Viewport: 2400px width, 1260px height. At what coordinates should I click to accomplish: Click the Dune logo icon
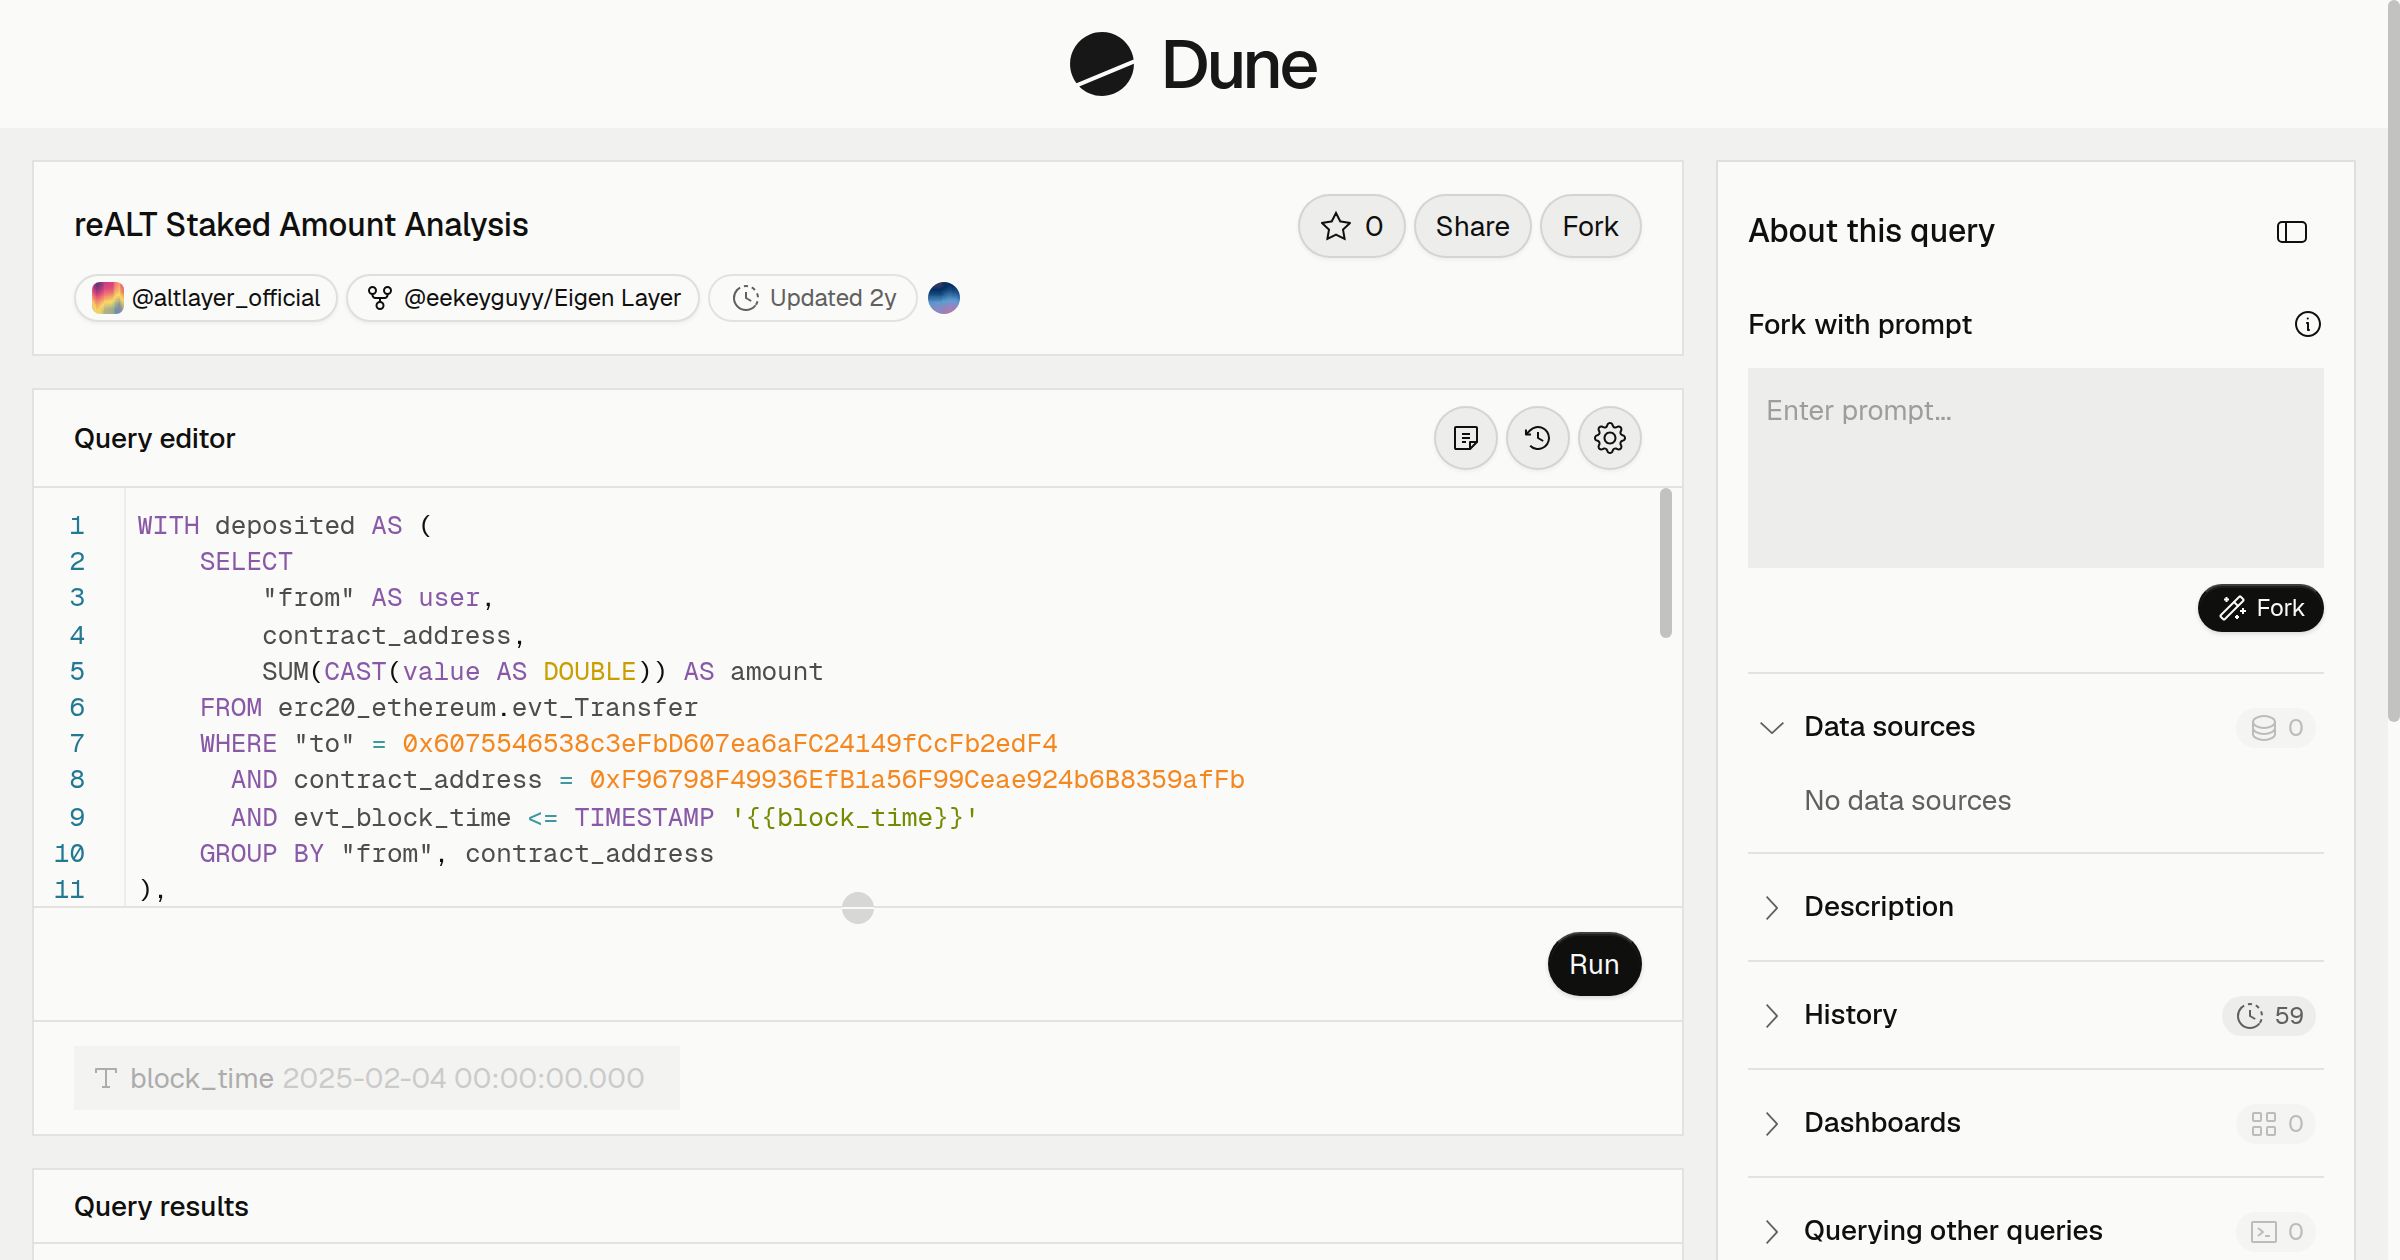point(1101,64)
